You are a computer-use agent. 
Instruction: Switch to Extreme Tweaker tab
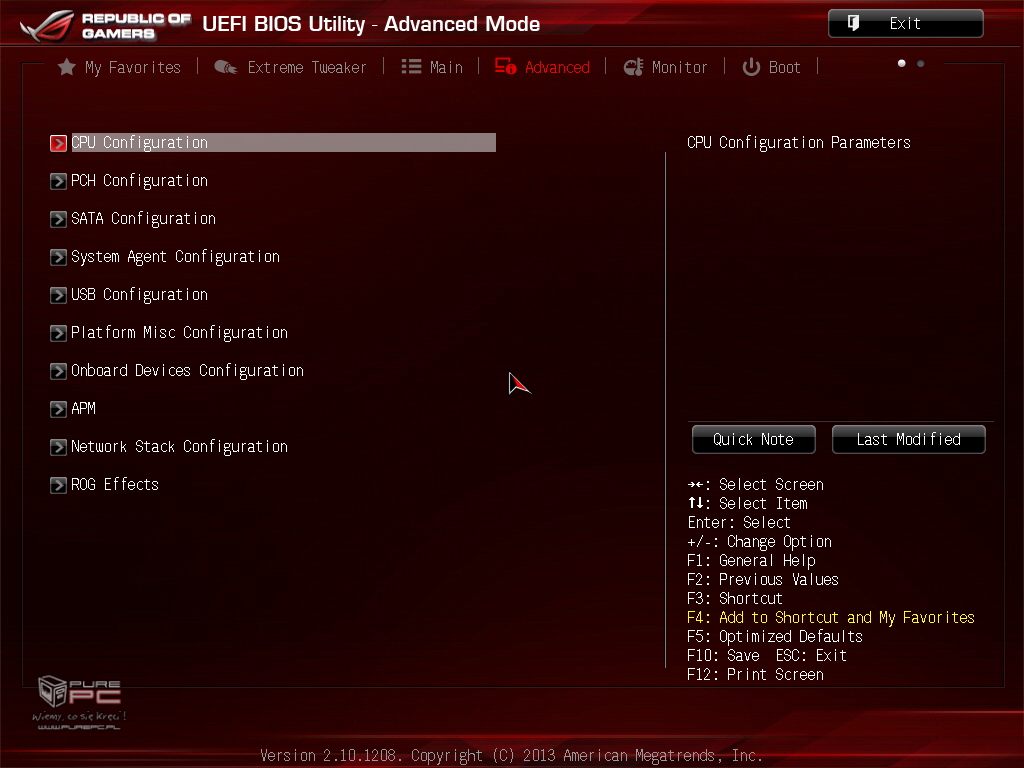point(290,67)
